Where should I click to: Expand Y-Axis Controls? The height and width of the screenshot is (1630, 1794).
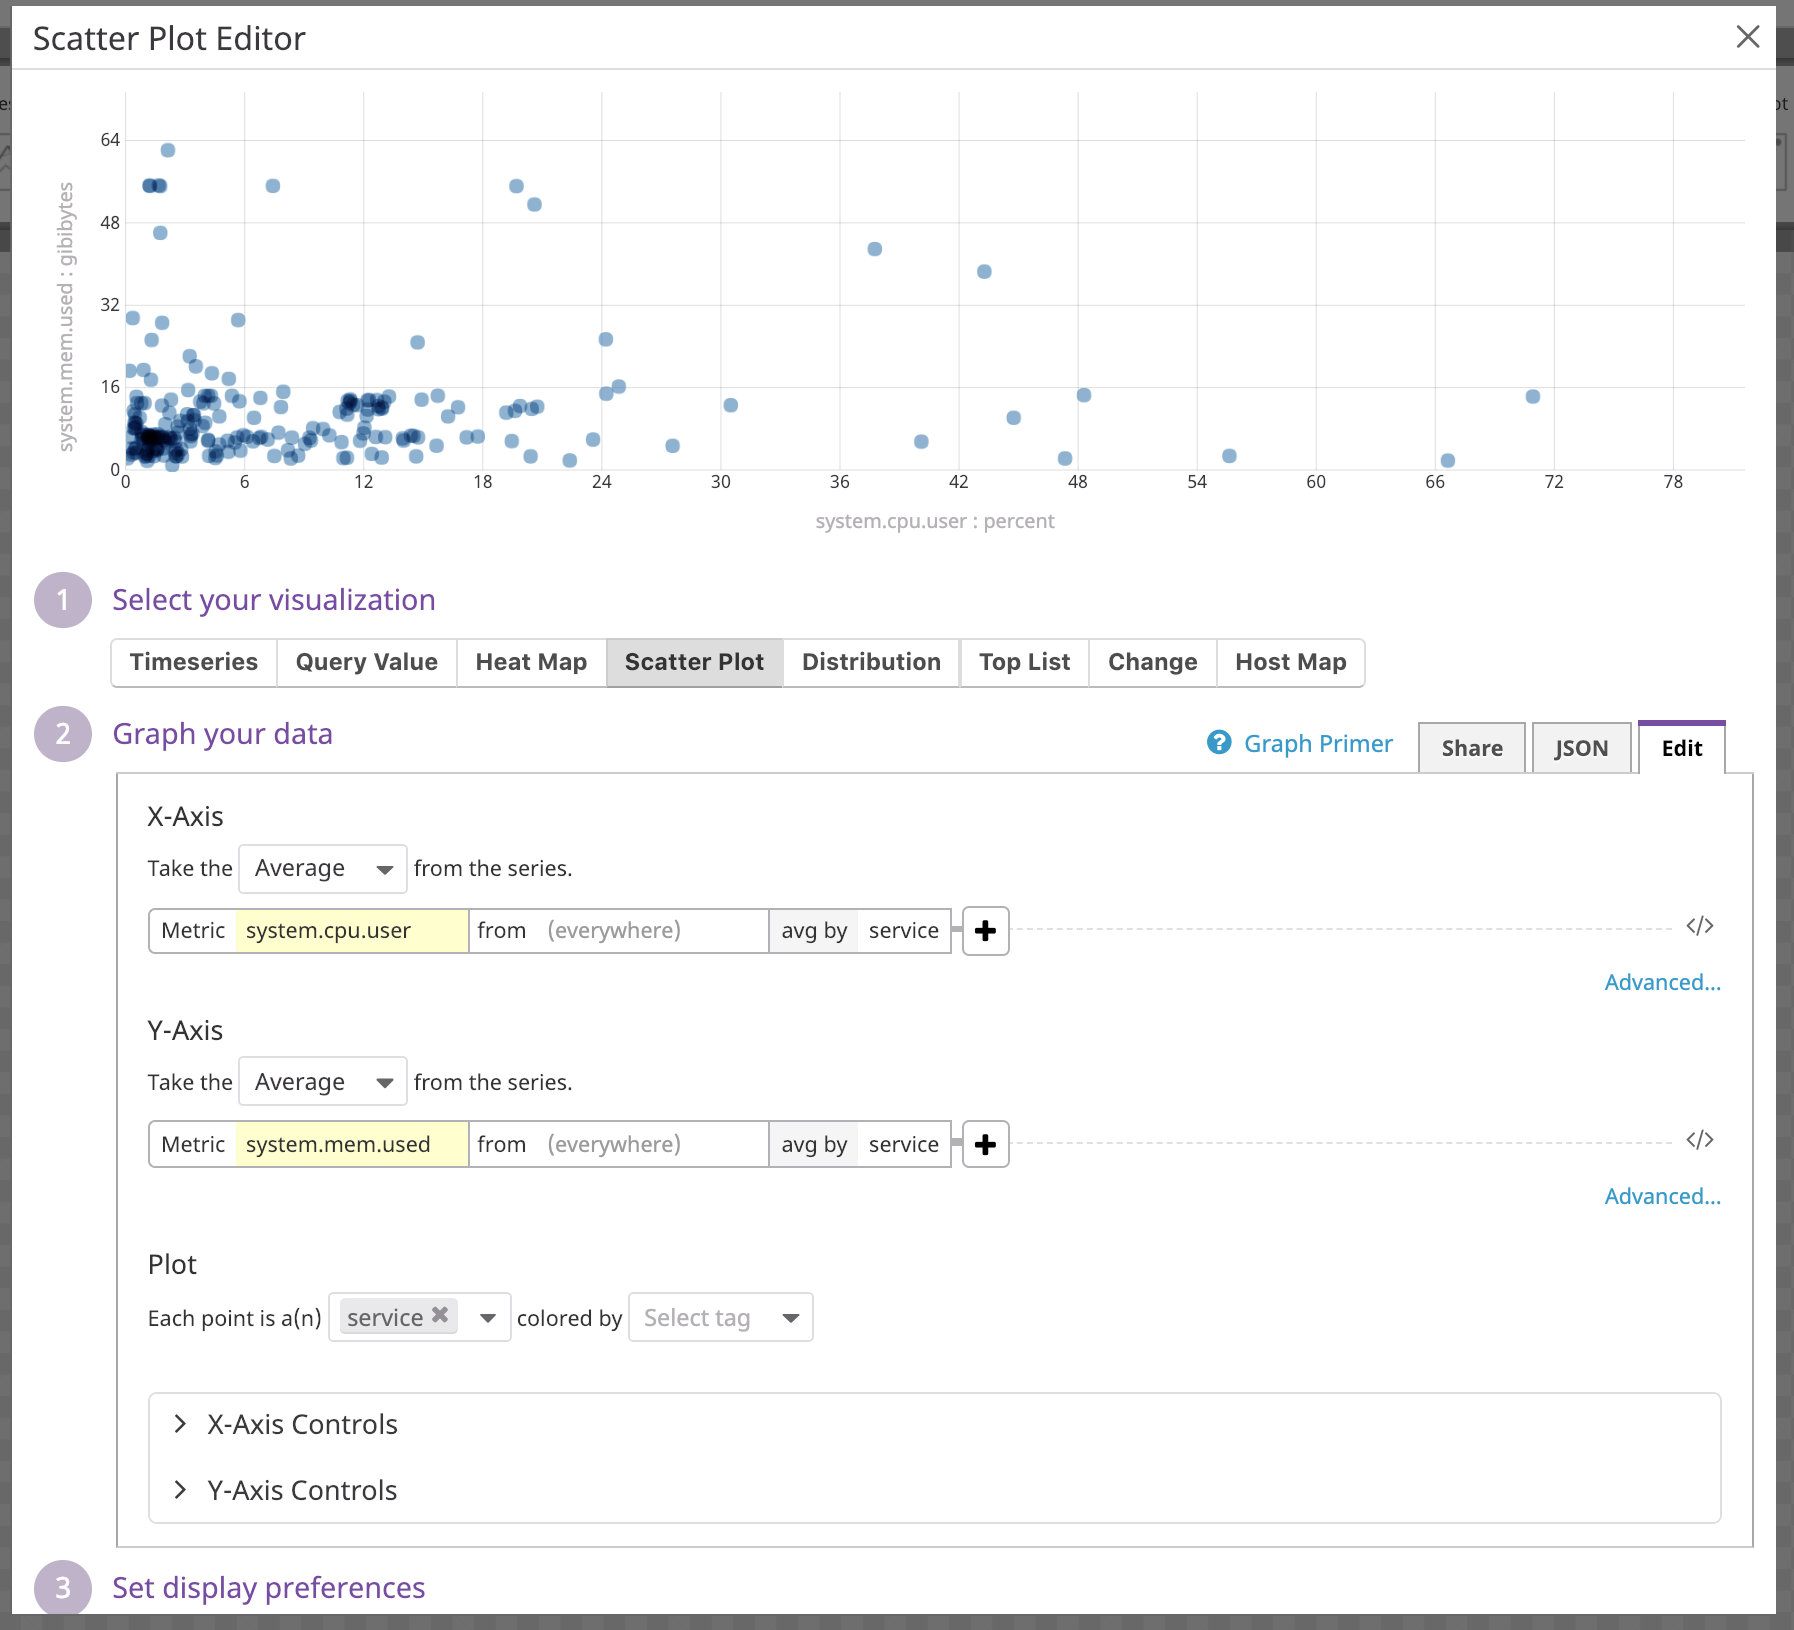(x=302, y=1490)
